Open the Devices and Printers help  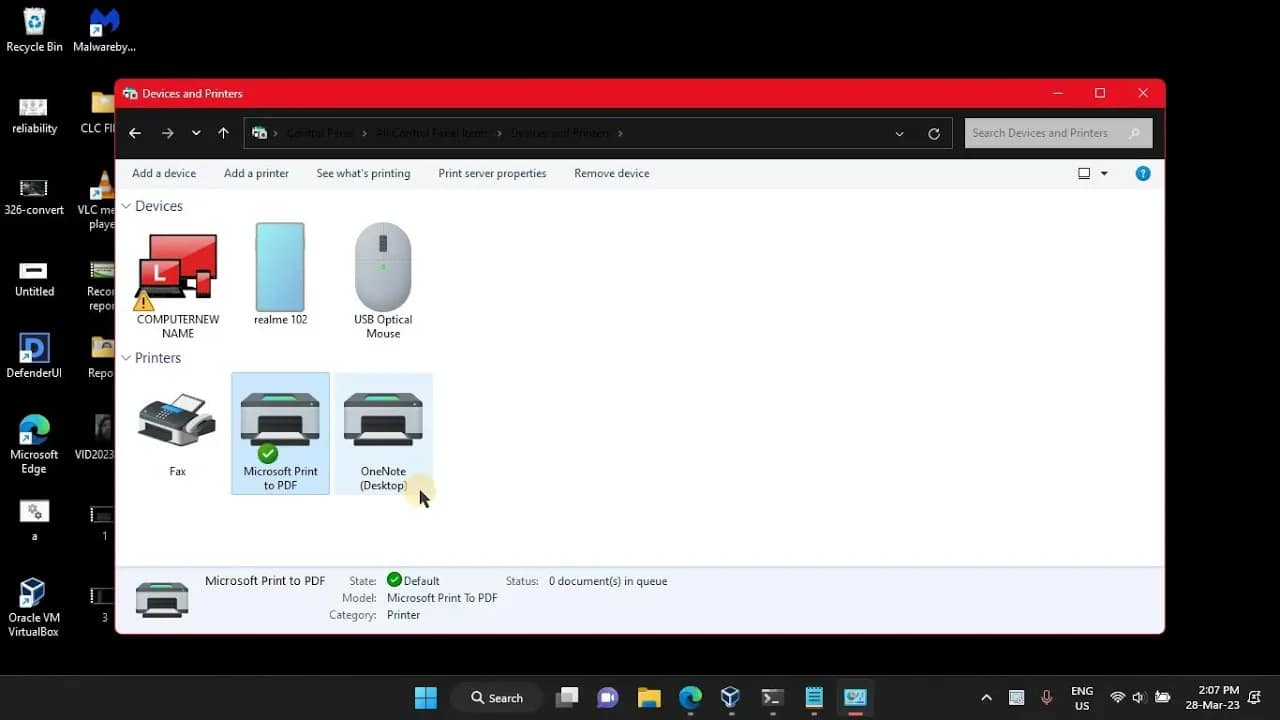[1142, 173]
